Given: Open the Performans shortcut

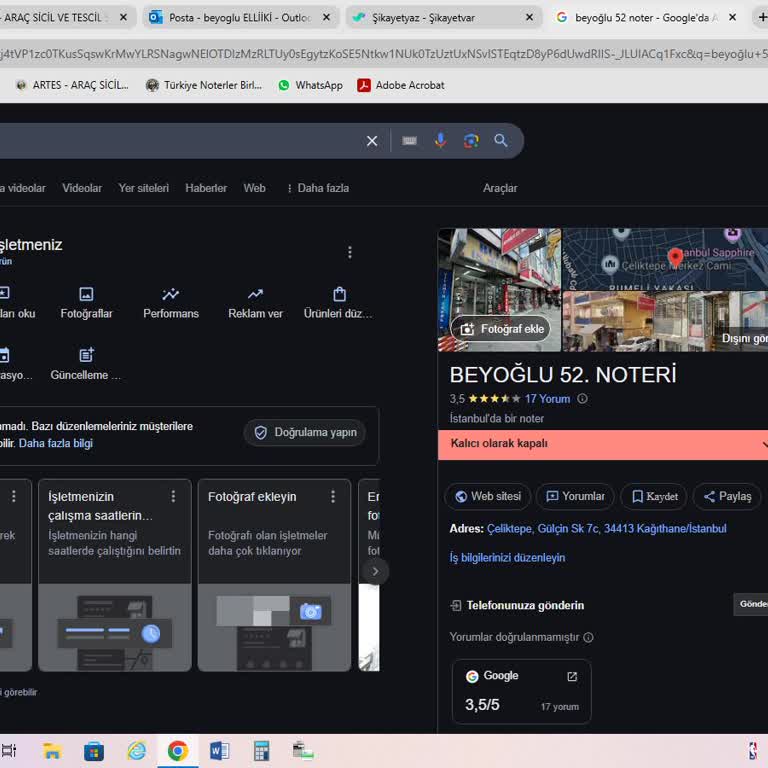Looking at the screenshot, I should point(171,303).
